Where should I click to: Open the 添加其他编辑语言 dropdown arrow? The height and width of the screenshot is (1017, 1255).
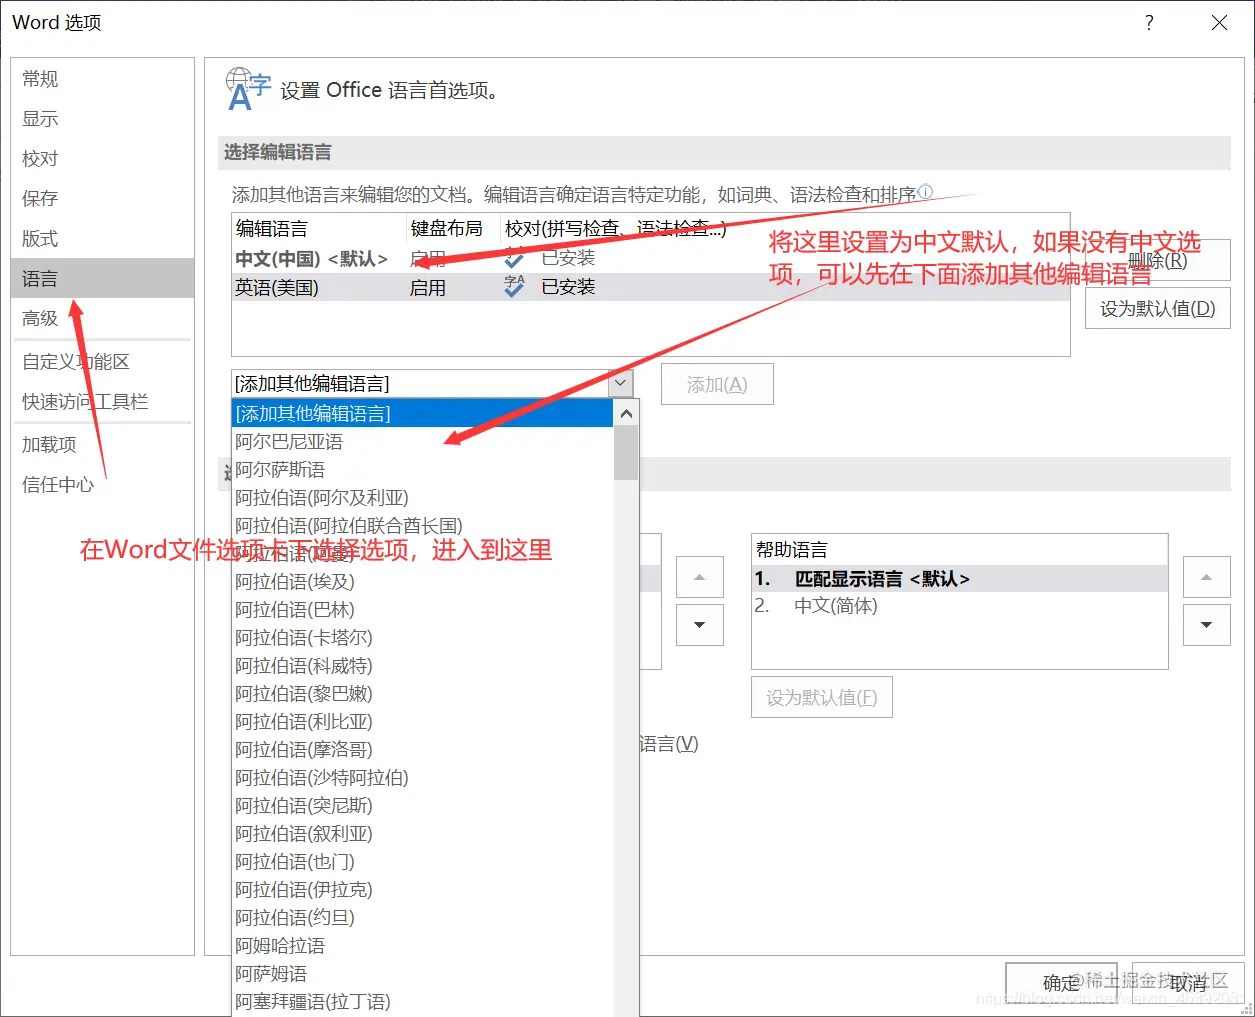620,383
